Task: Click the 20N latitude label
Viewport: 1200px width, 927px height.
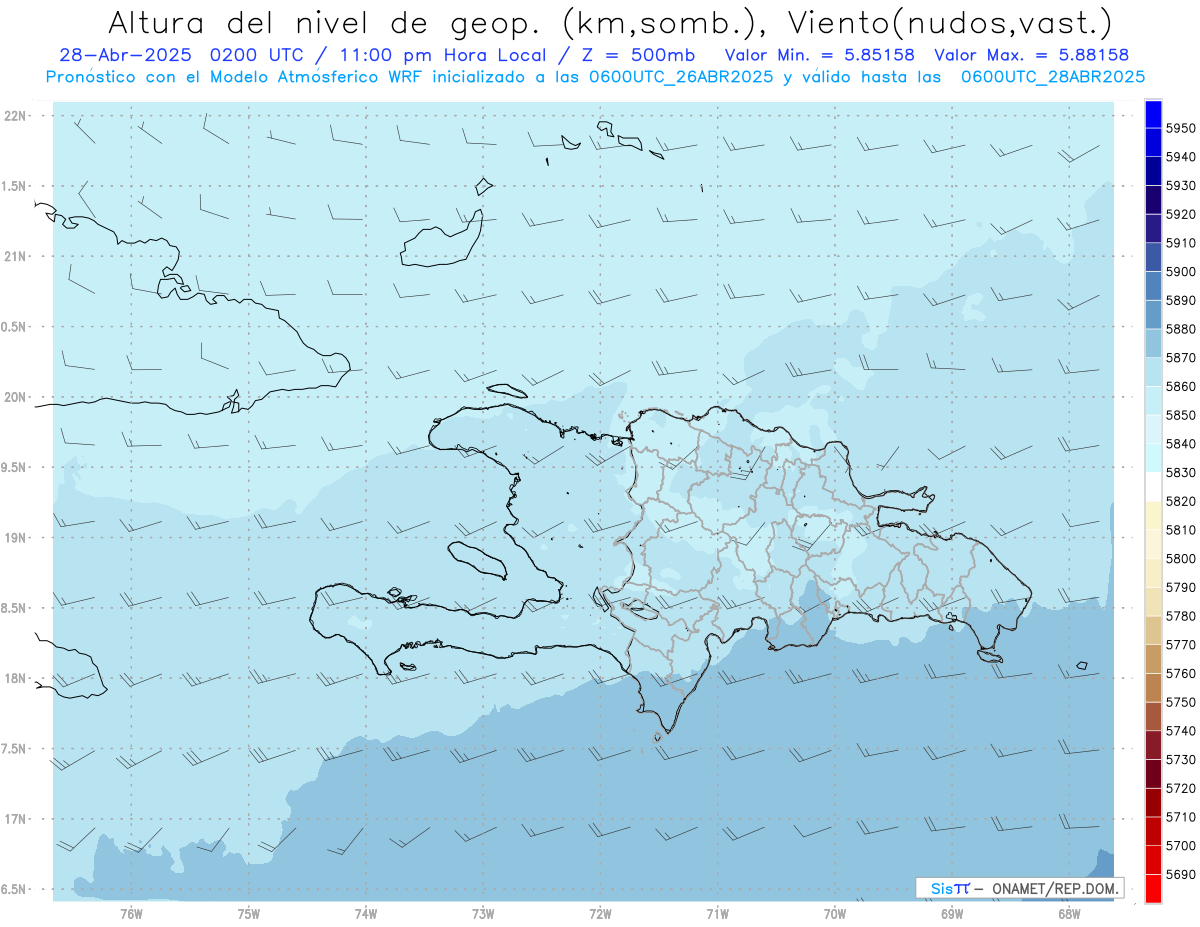Action: pyautogui.click(x=15, y=397)
